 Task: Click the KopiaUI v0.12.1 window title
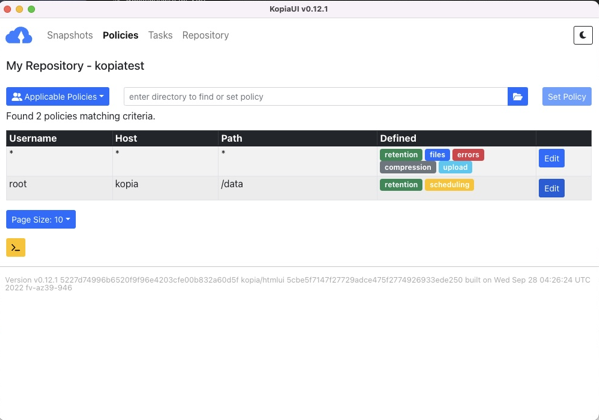[299, 9]
